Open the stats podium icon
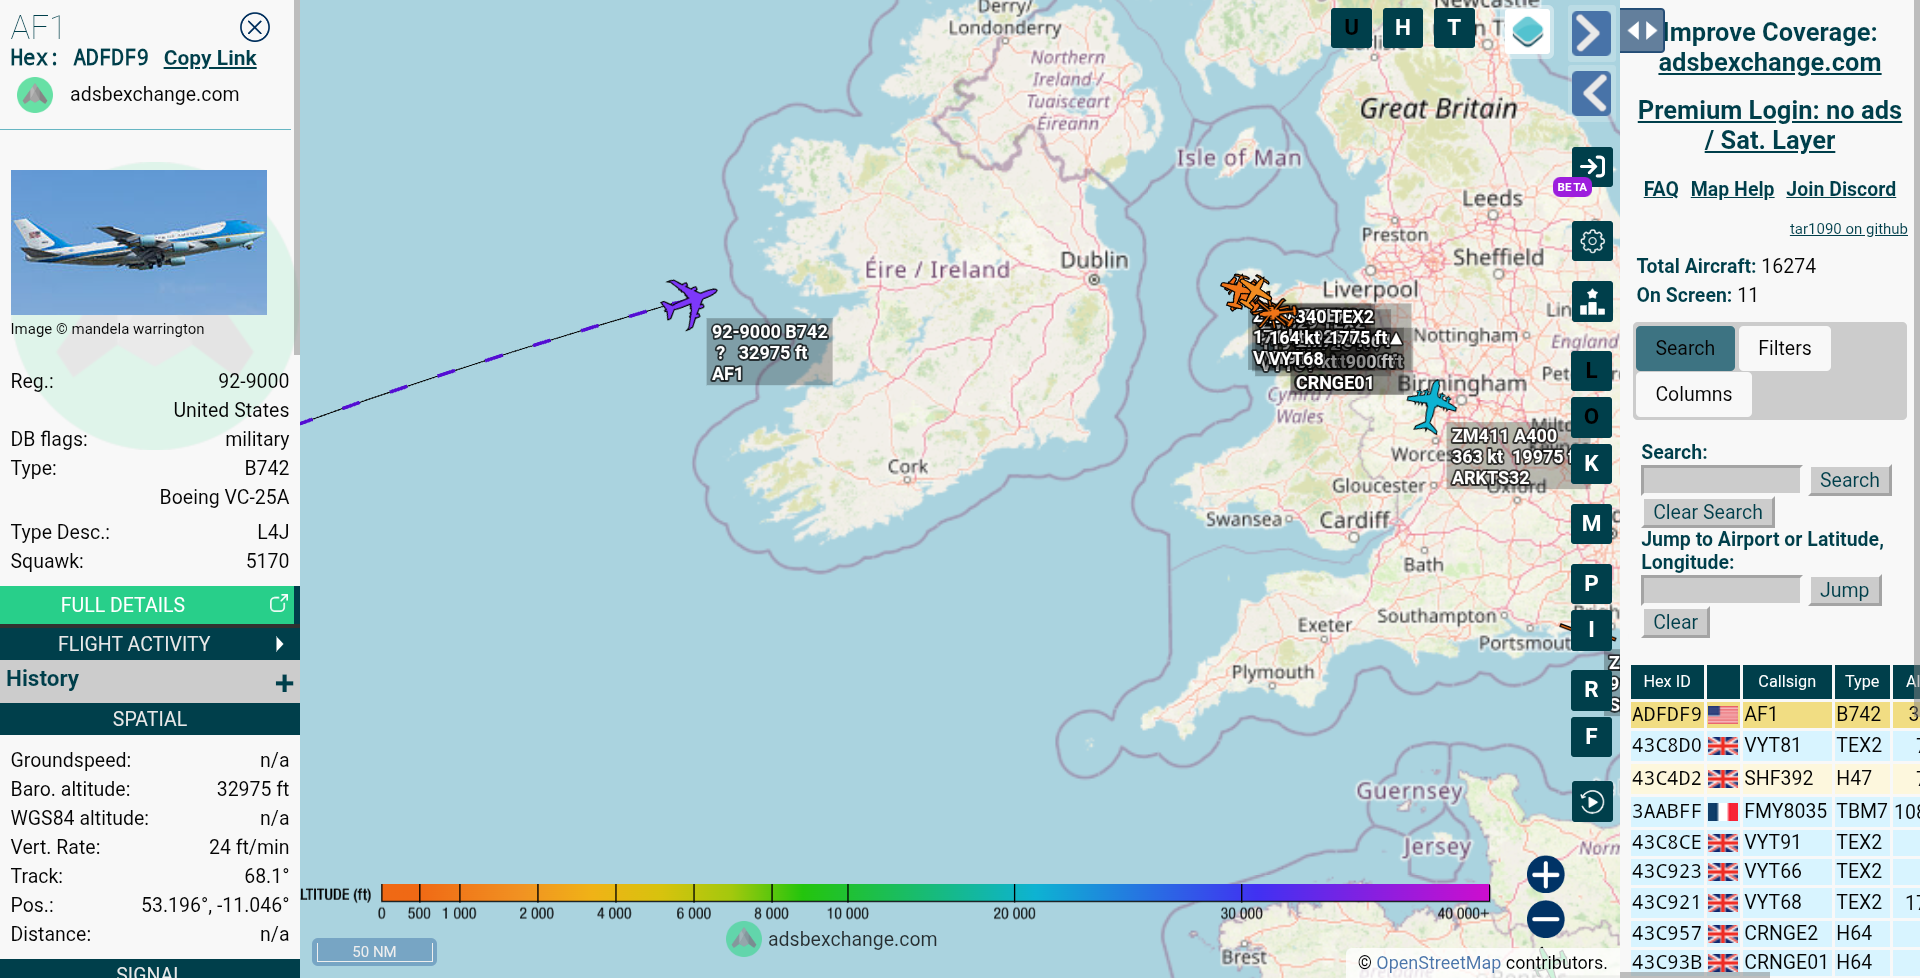Viewport: 1920px width, 978px height. point(1592,301)
